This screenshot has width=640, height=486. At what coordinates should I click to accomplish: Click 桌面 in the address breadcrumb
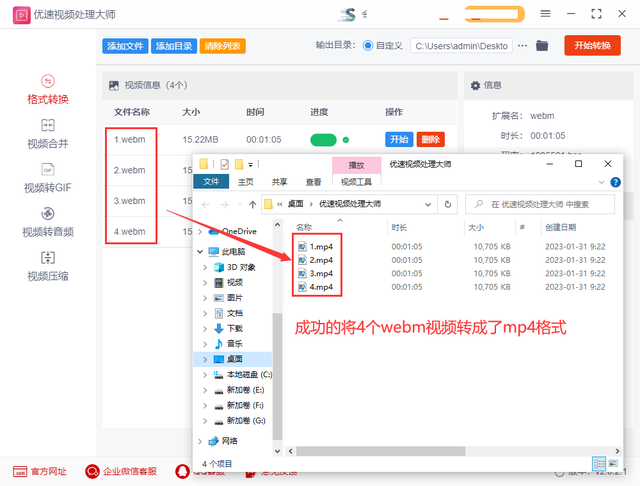[x=296, y=204]
